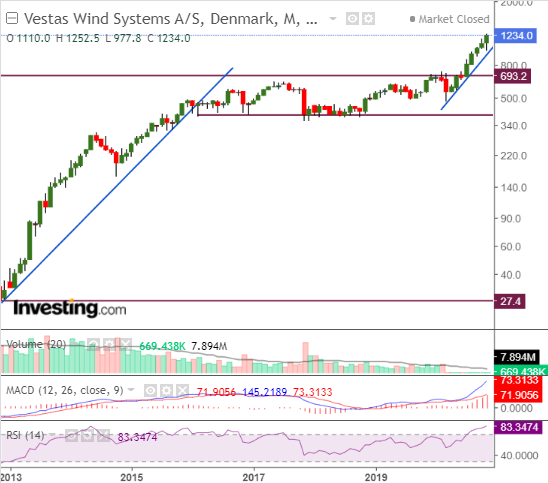Select the MACD (12, 26, close, 9) label
The image size is (548, 483).
tap(65, 390)
